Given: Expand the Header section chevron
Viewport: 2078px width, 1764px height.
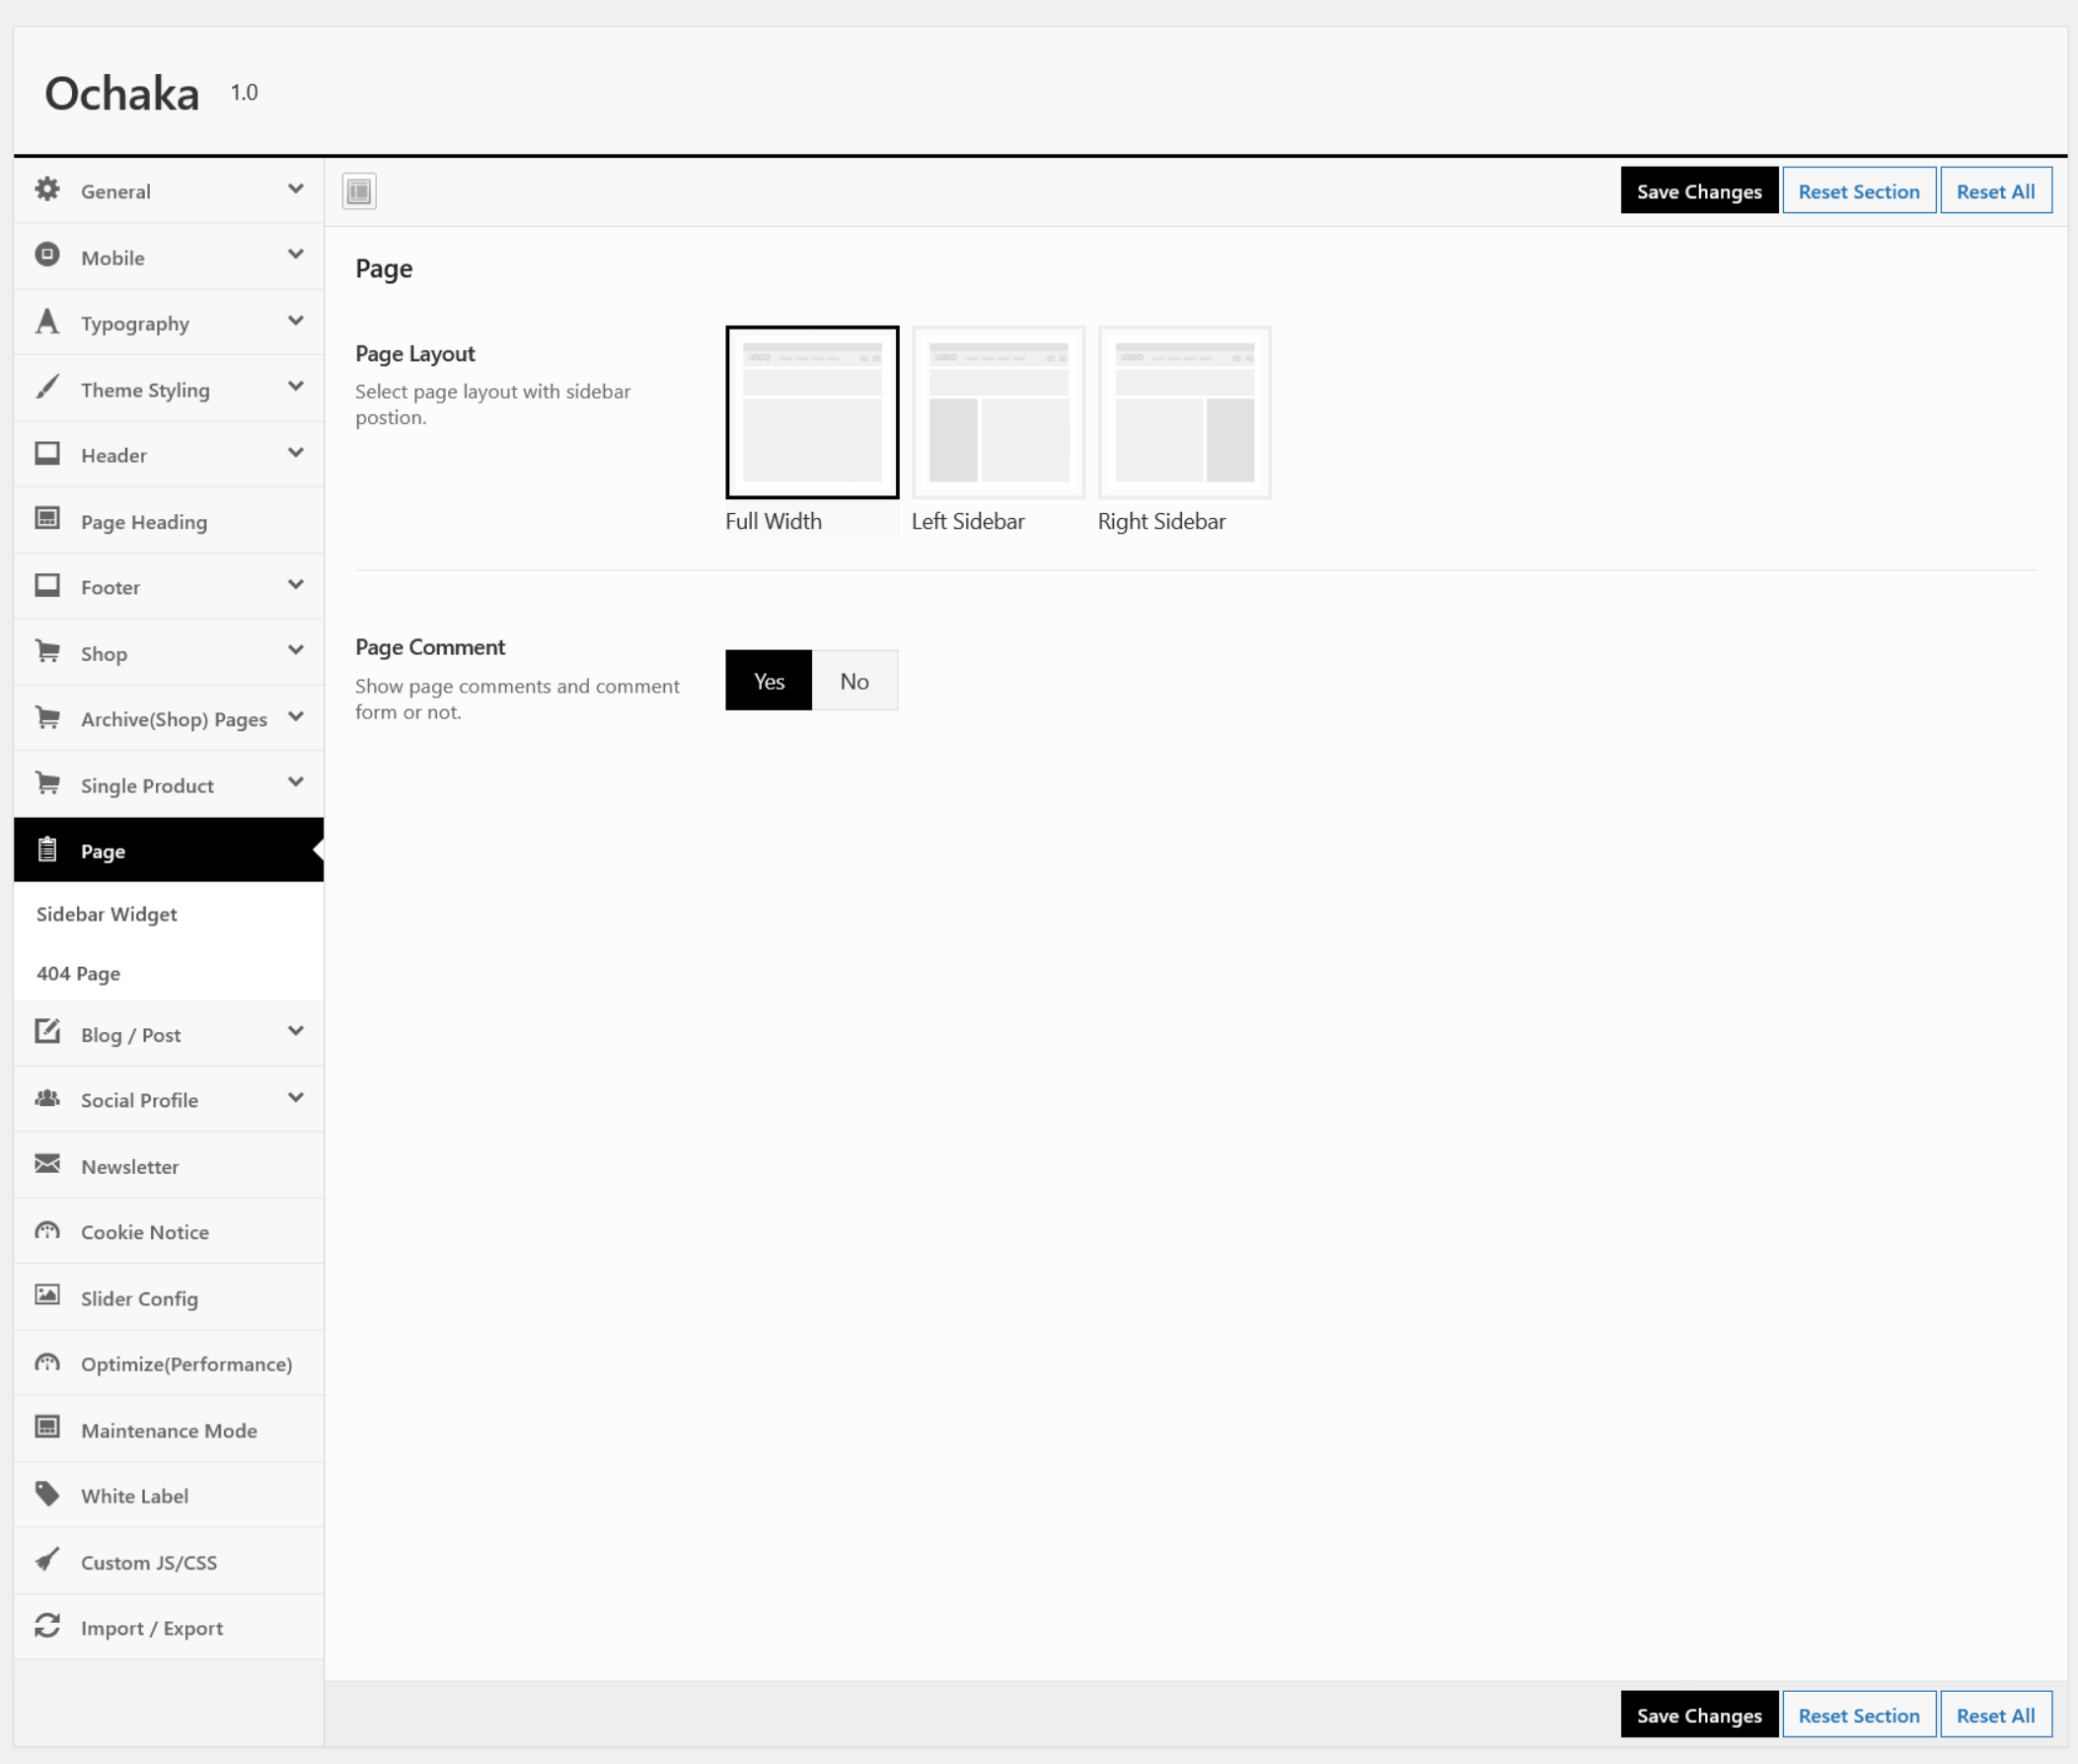Looking at the screenshot, I should pos(296,453).
